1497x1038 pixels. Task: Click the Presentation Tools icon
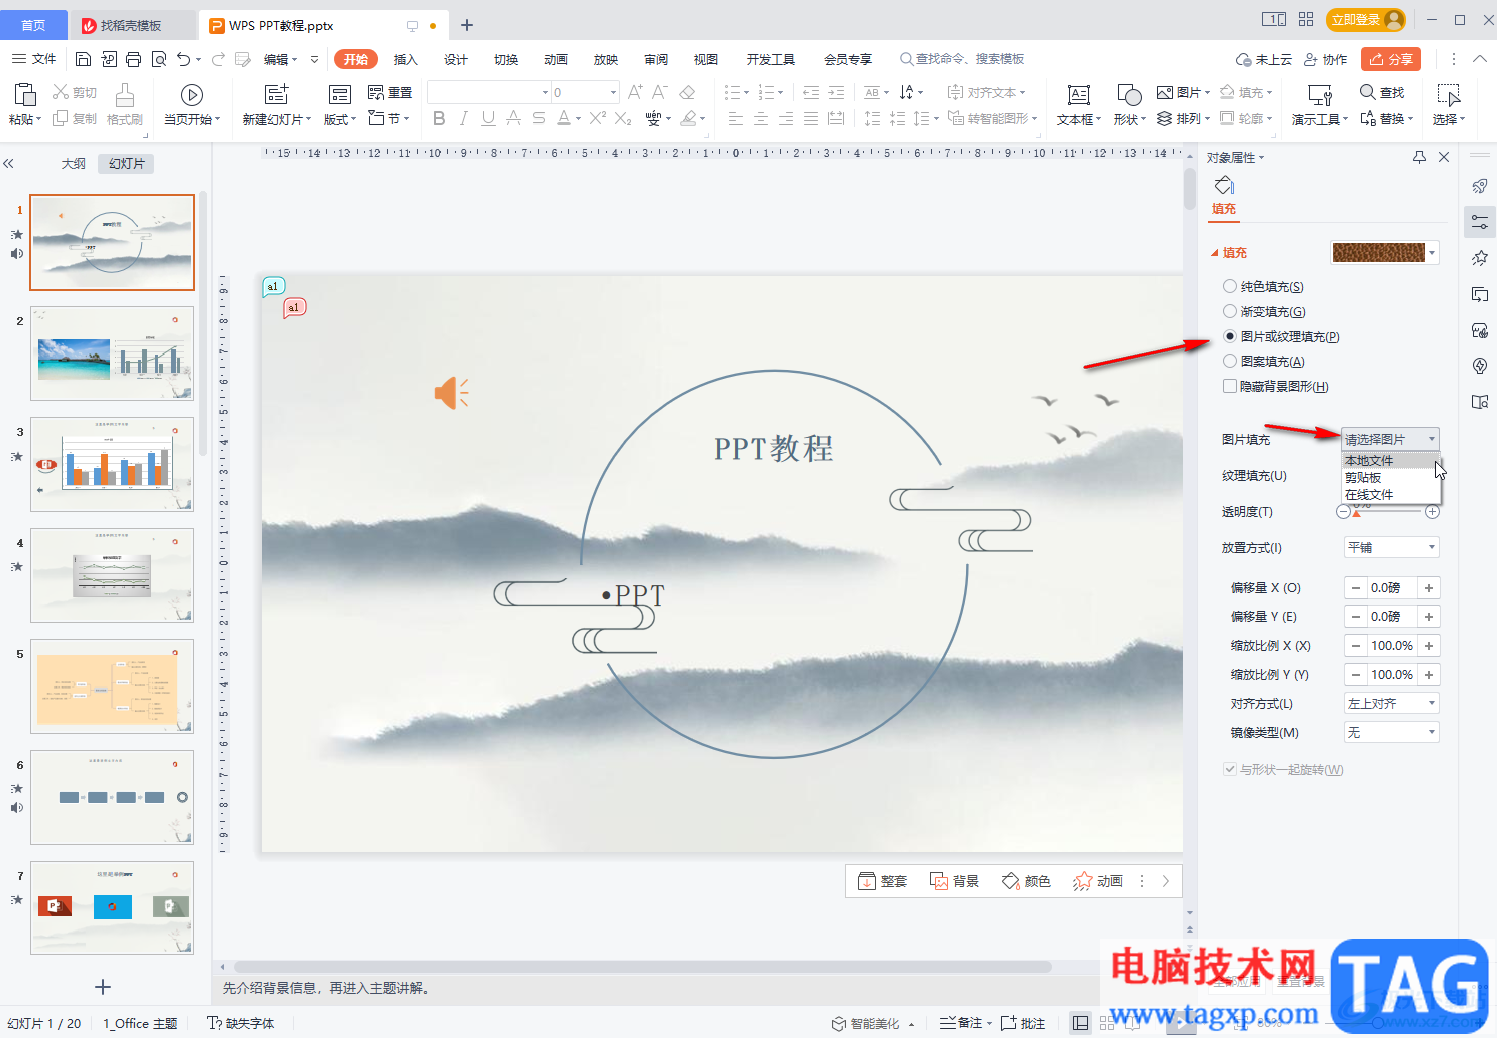[1320, 95]
